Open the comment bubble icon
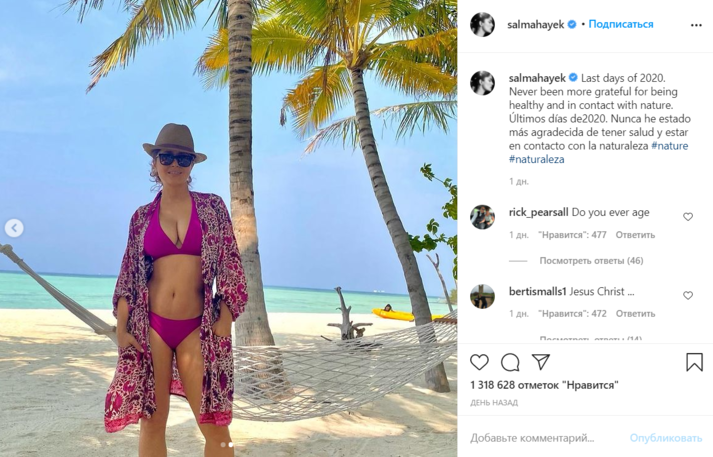 click(x=510, y=362)
